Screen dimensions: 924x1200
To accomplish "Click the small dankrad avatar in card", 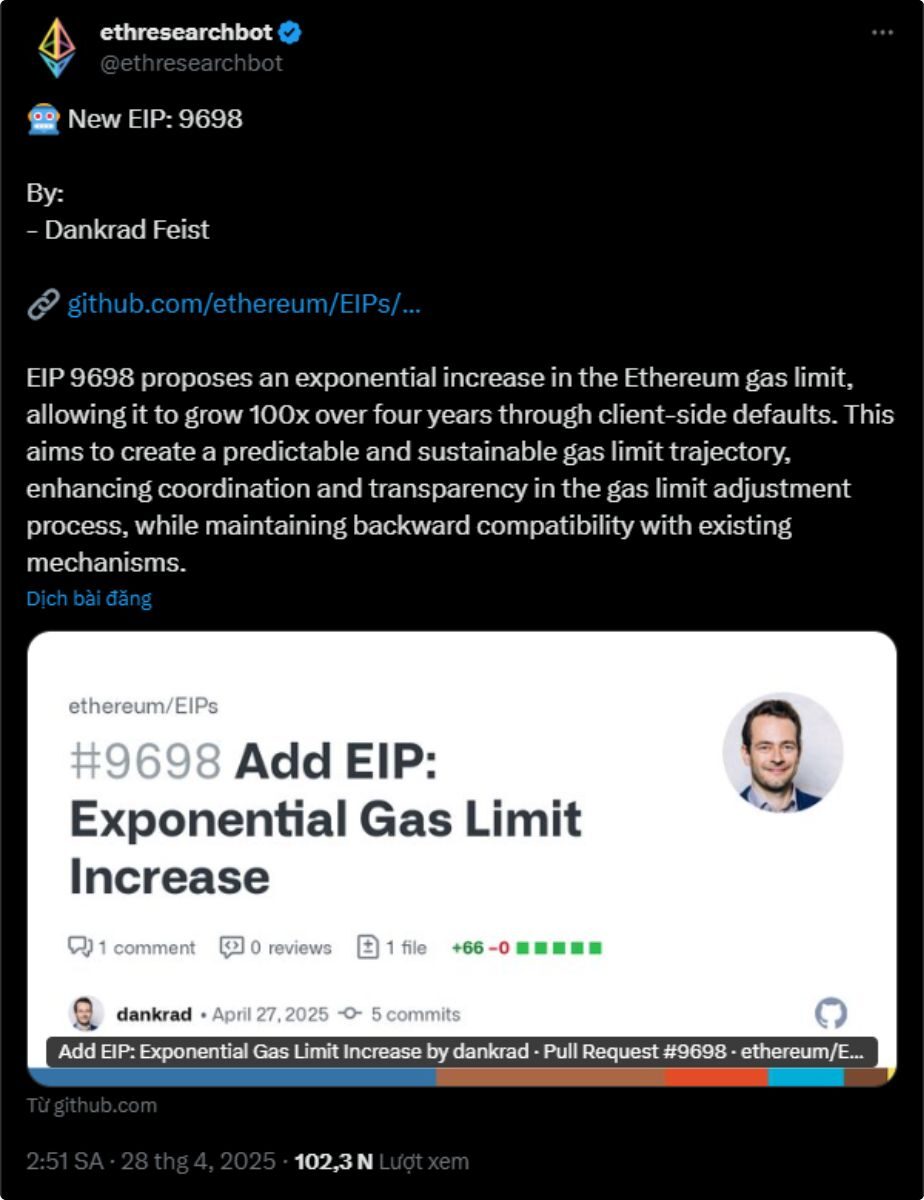I will (x=86, y=1014).
